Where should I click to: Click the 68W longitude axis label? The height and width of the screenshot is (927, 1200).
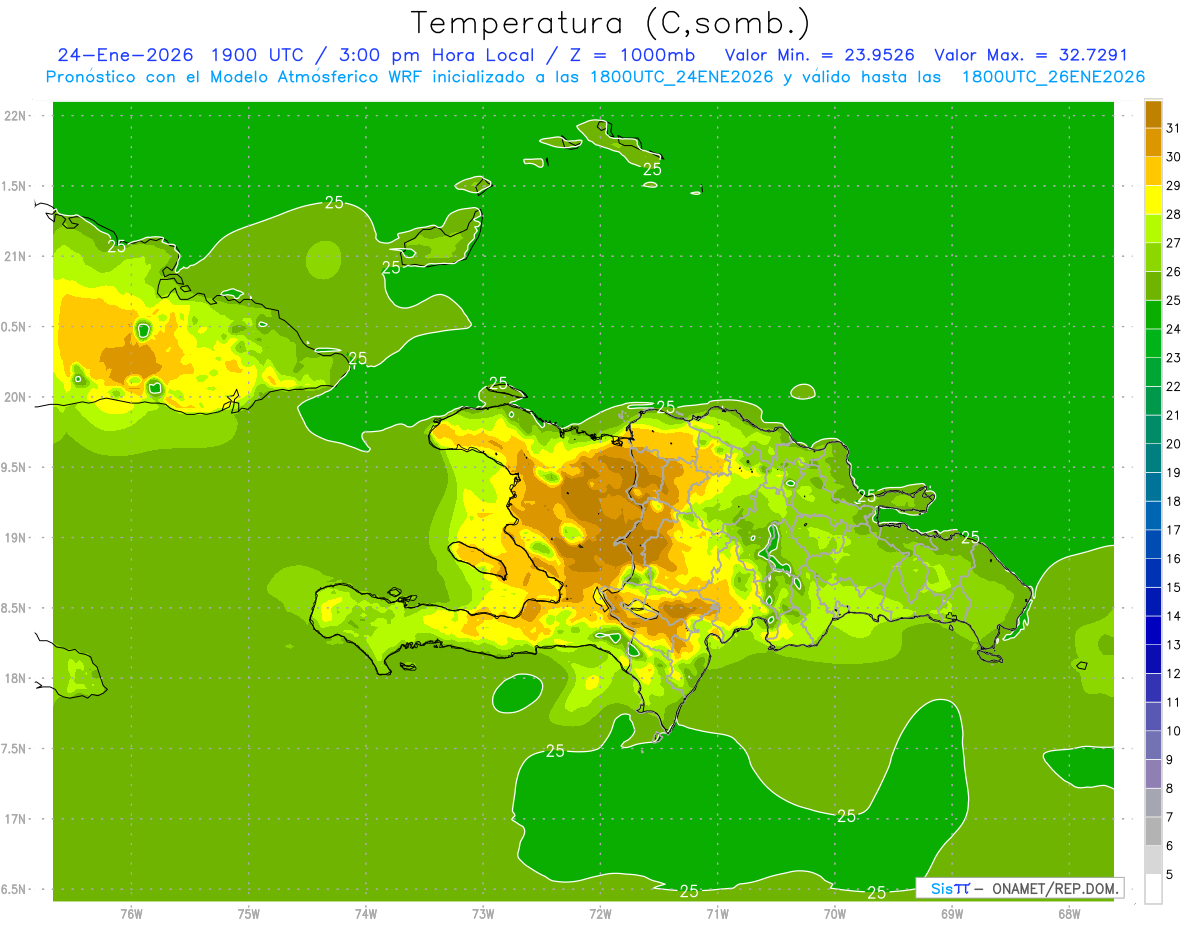click(x=1069, y=914)
